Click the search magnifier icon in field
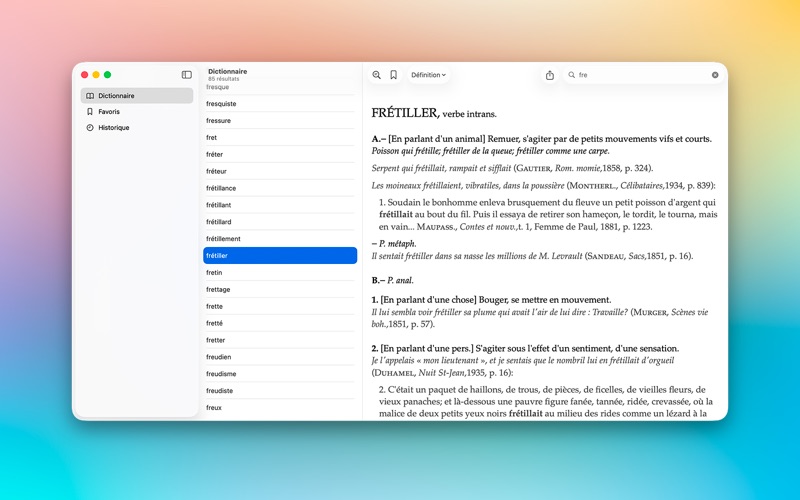The height and width of the screenshot is (500, 800). [x=571, y=75]
